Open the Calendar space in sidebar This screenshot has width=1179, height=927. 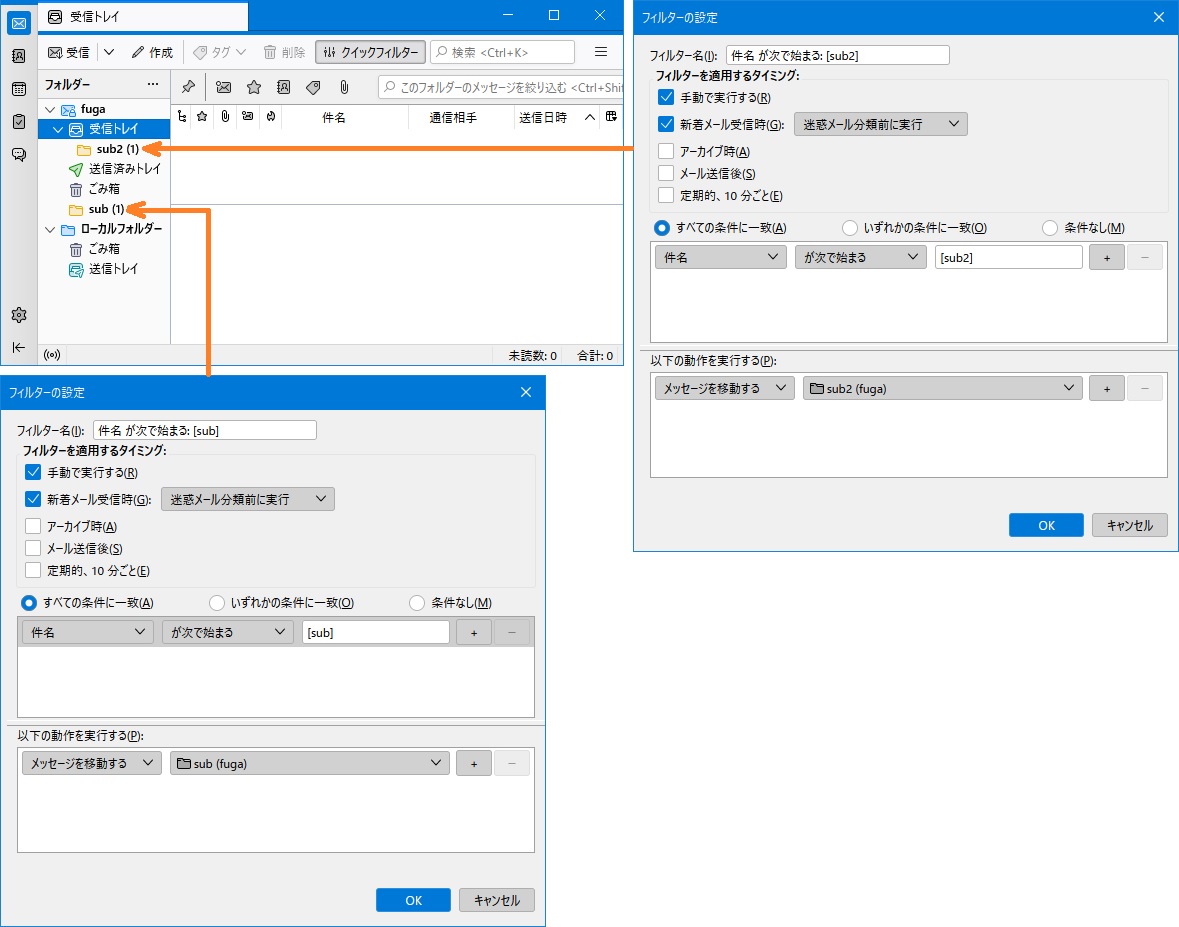pyautogui.click(x=18, y=89)
